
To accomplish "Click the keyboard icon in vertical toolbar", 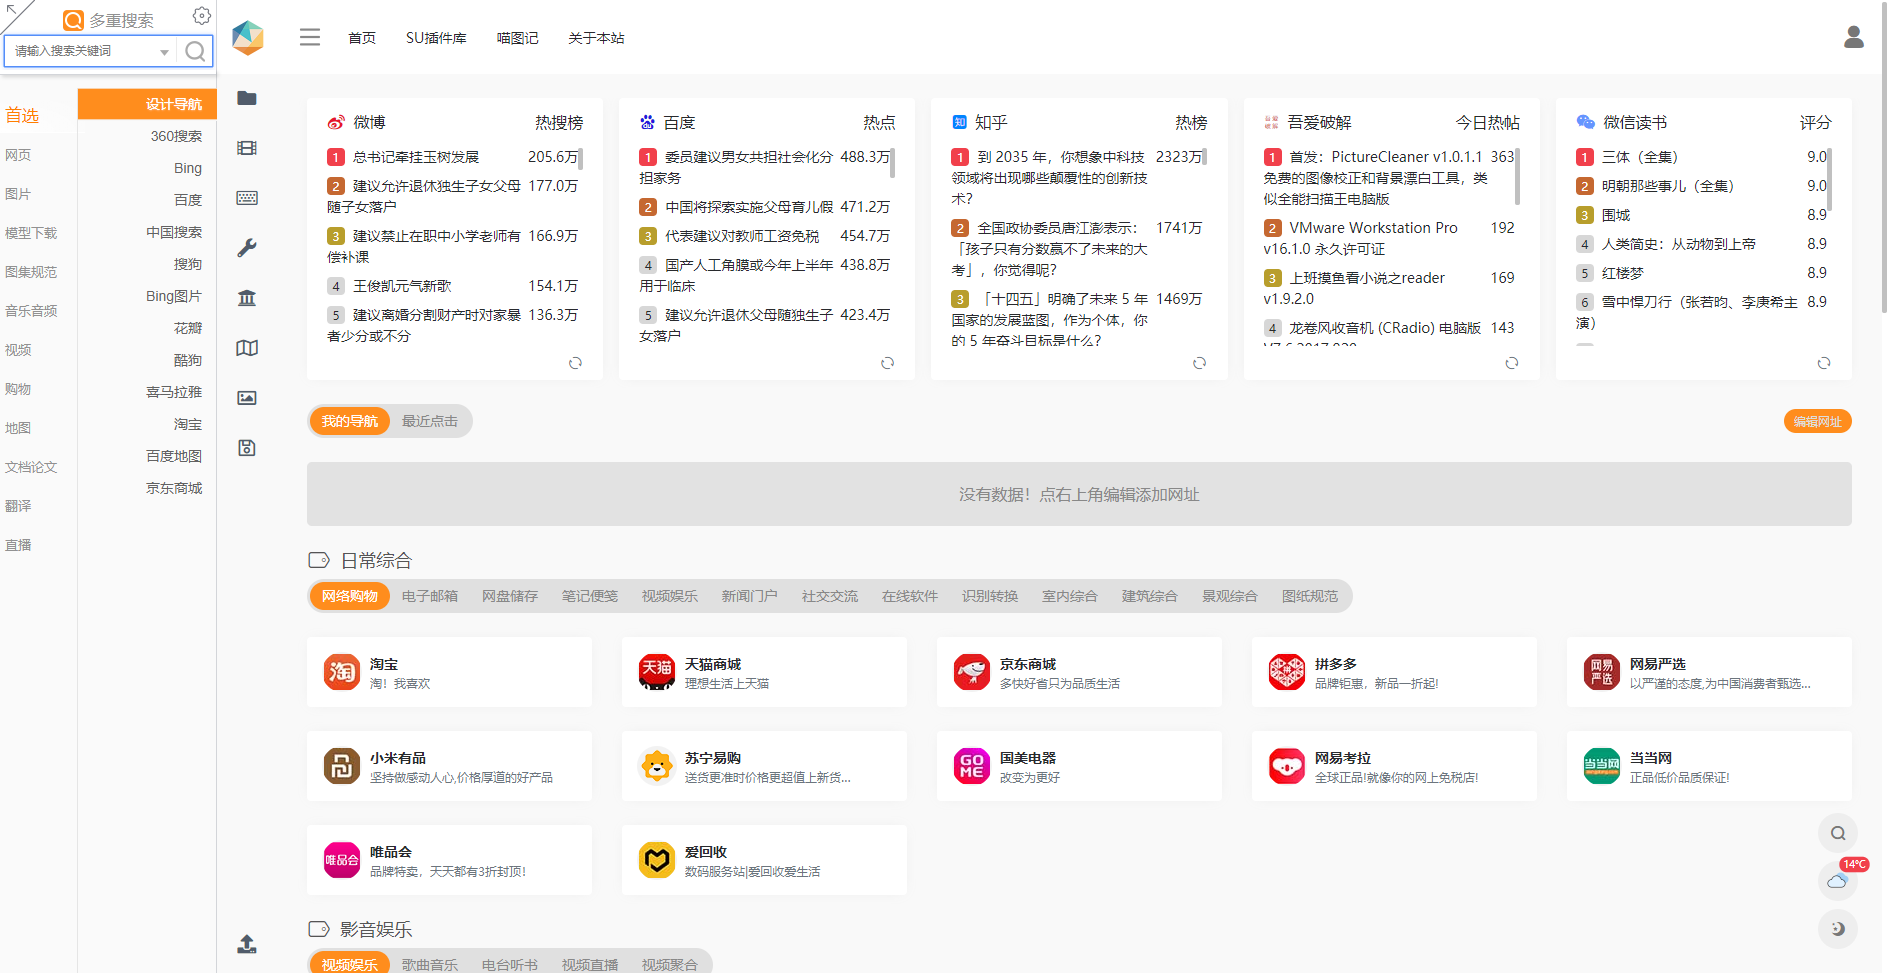I will click(x=247, y=198).
